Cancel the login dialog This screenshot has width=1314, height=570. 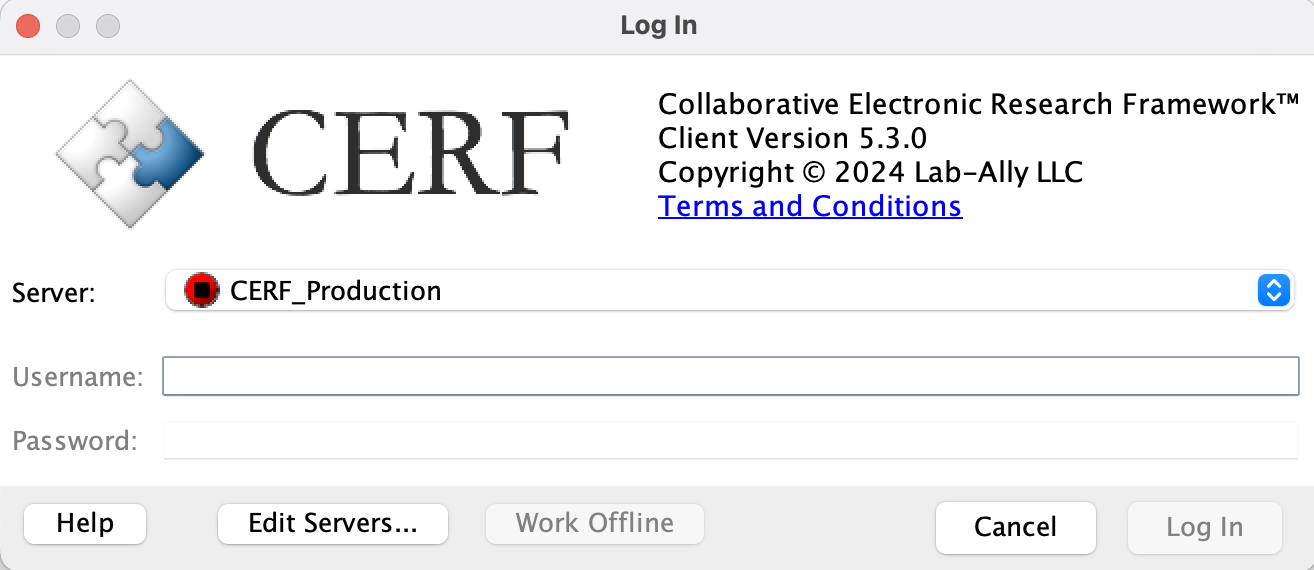pos(1015,527)
